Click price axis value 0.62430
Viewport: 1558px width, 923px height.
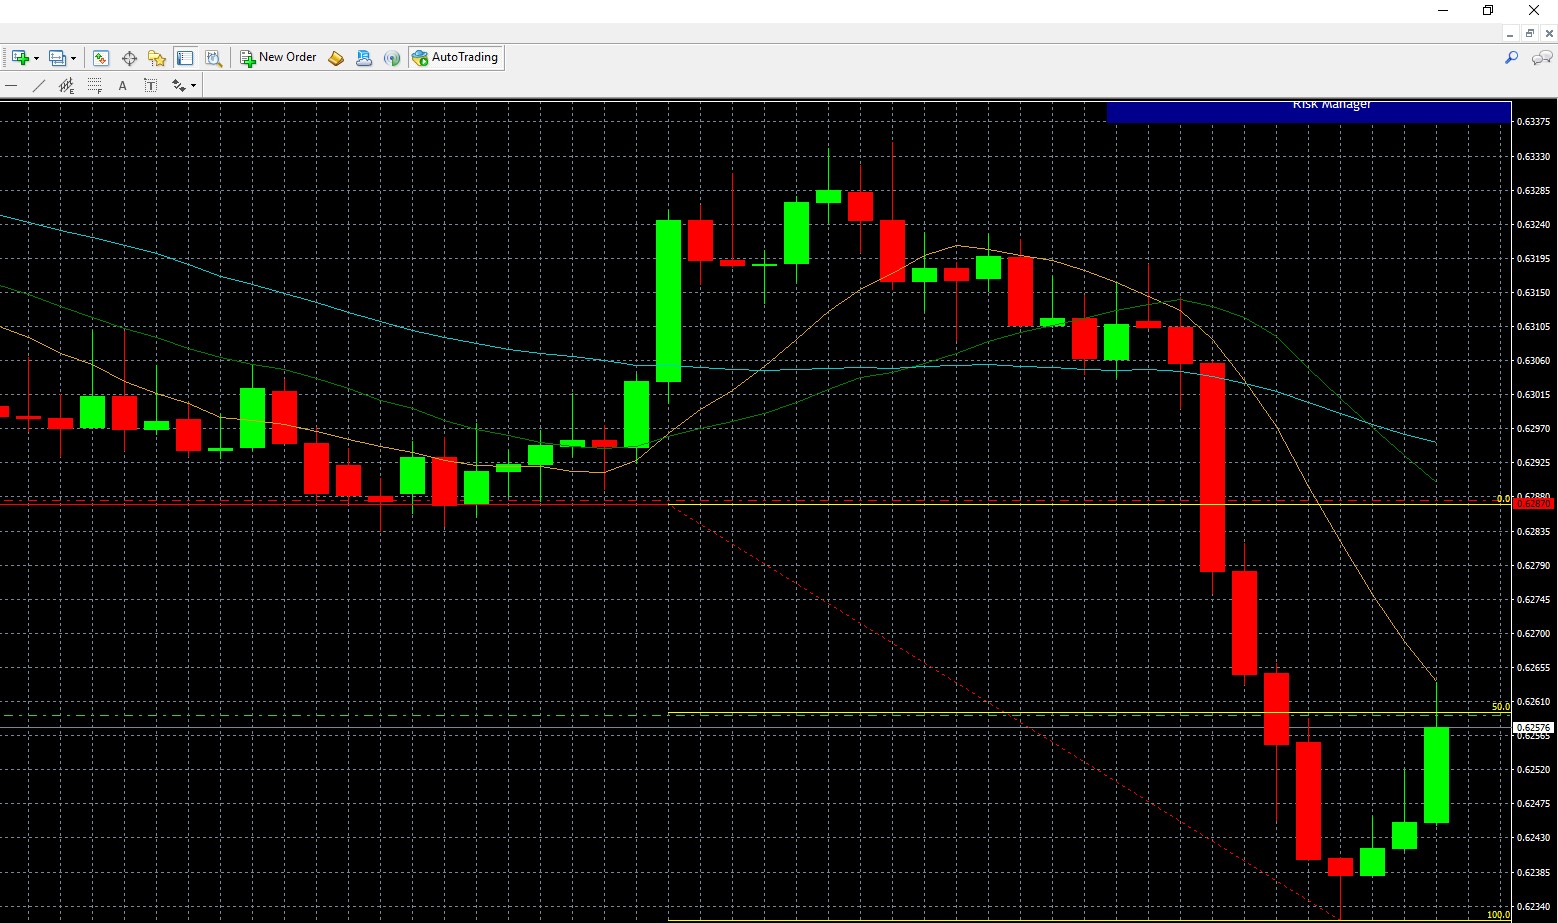1534,838
